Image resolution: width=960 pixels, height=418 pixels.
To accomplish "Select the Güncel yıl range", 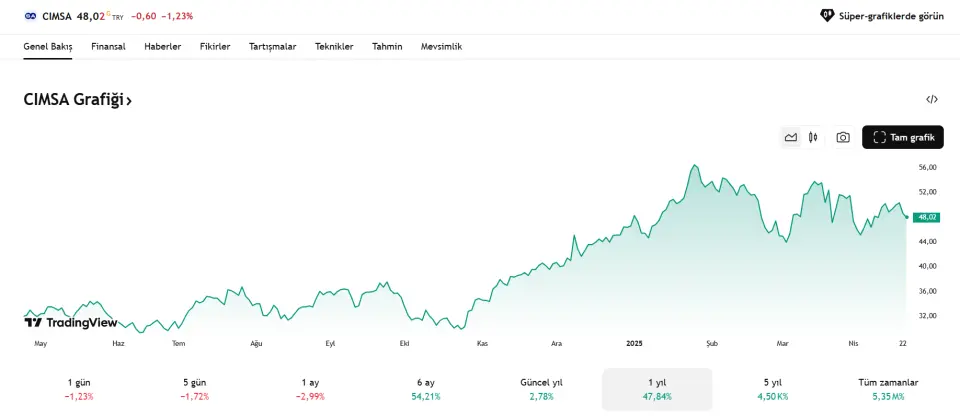I will click(x=541, y=389).
